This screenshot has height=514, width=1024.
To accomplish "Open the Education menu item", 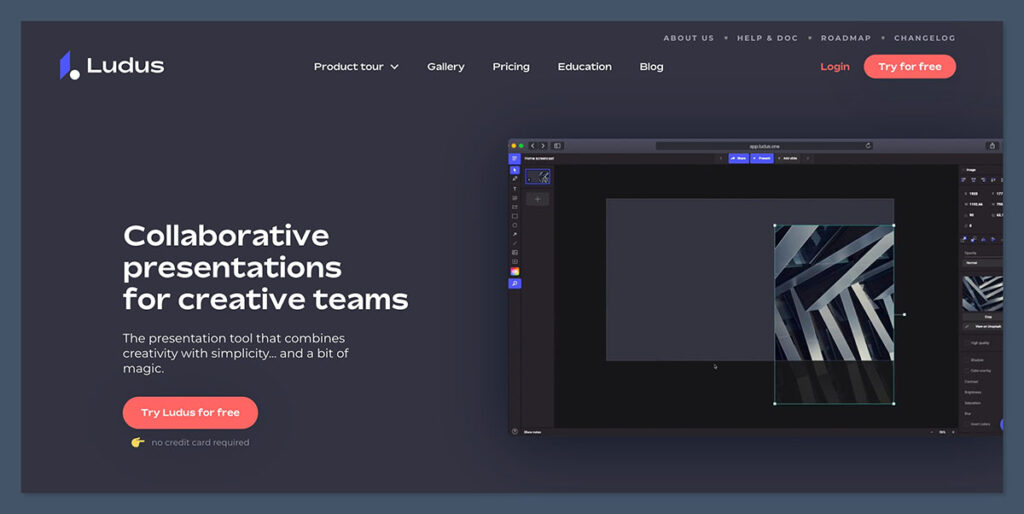I will click(584, 67).
